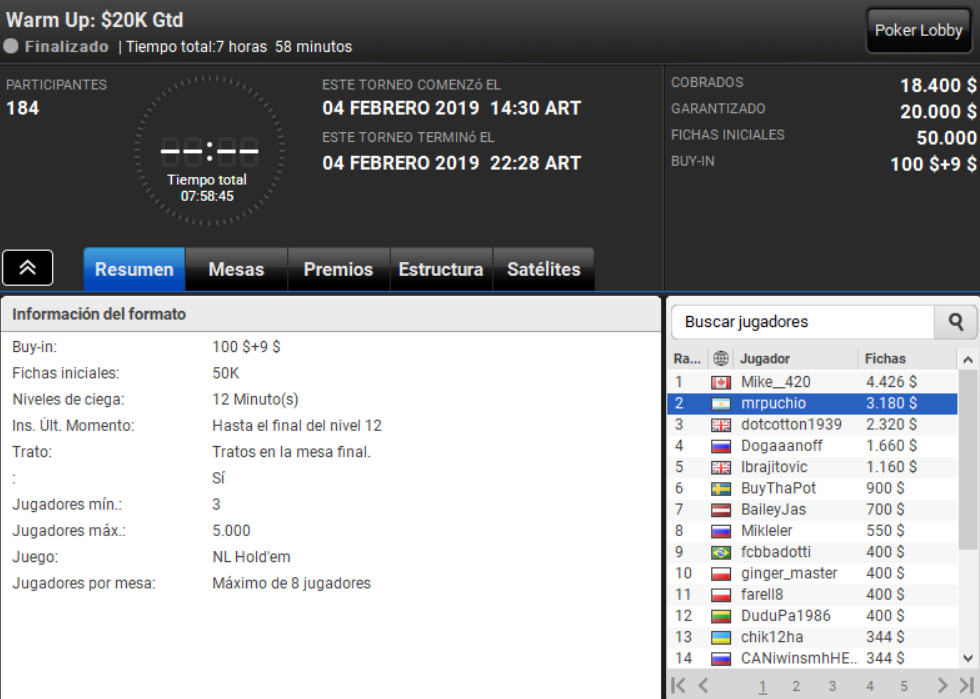Click the search magnifier icon

[x=956, y=321]
